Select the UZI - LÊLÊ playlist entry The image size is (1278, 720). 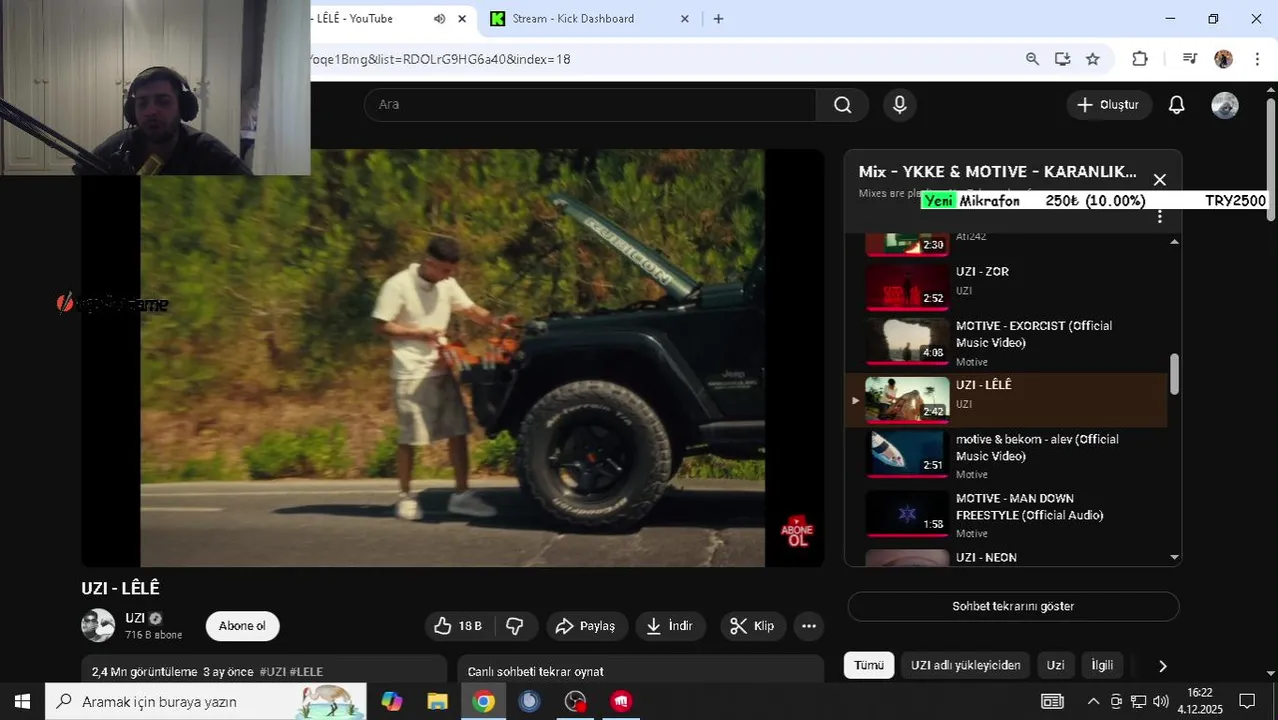[1006, 399]
